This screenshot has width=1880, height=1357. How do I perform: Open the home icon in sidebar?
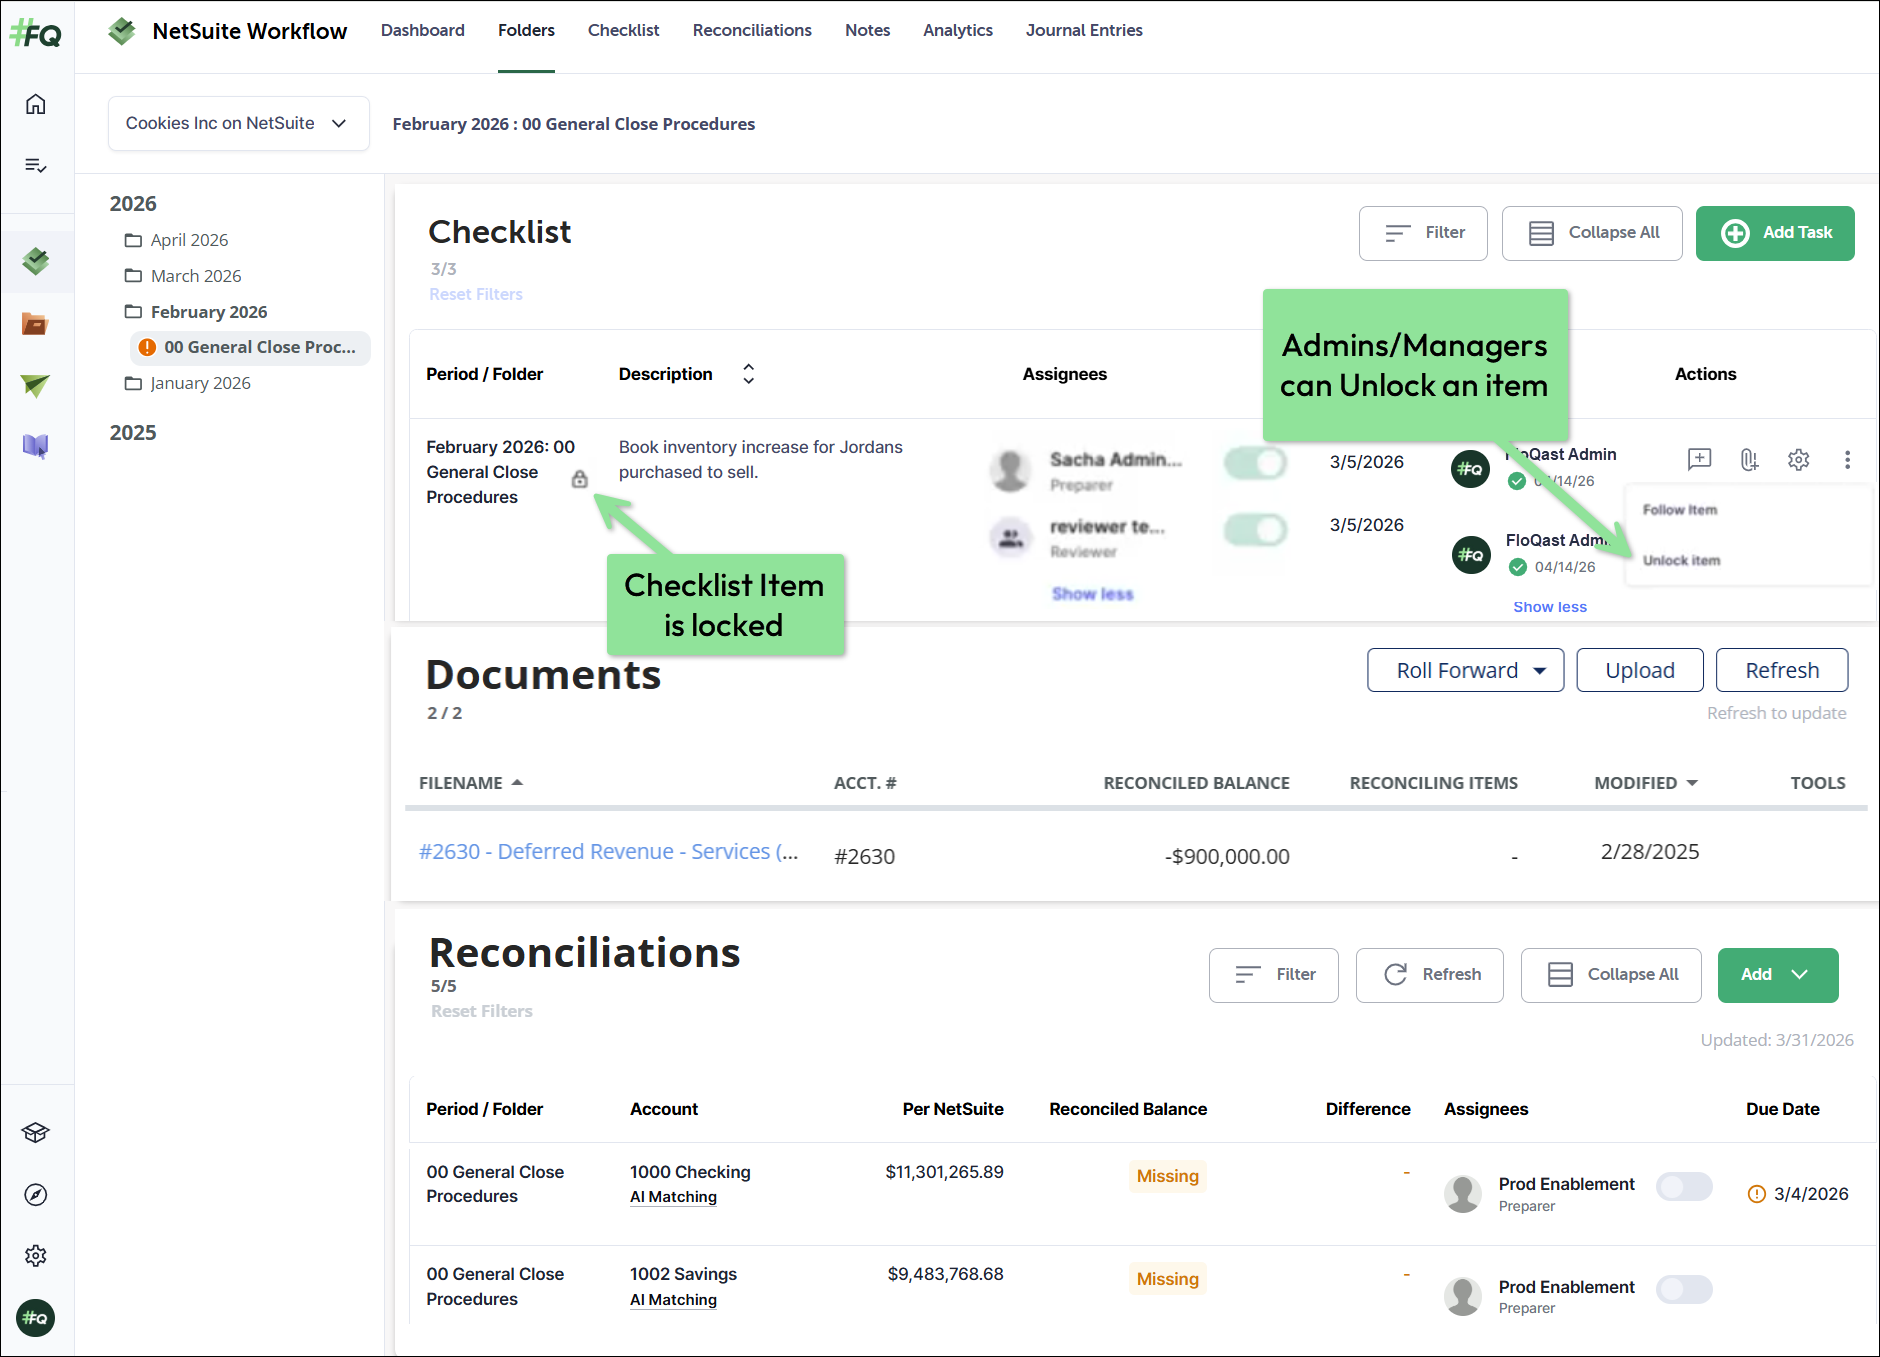36,104
